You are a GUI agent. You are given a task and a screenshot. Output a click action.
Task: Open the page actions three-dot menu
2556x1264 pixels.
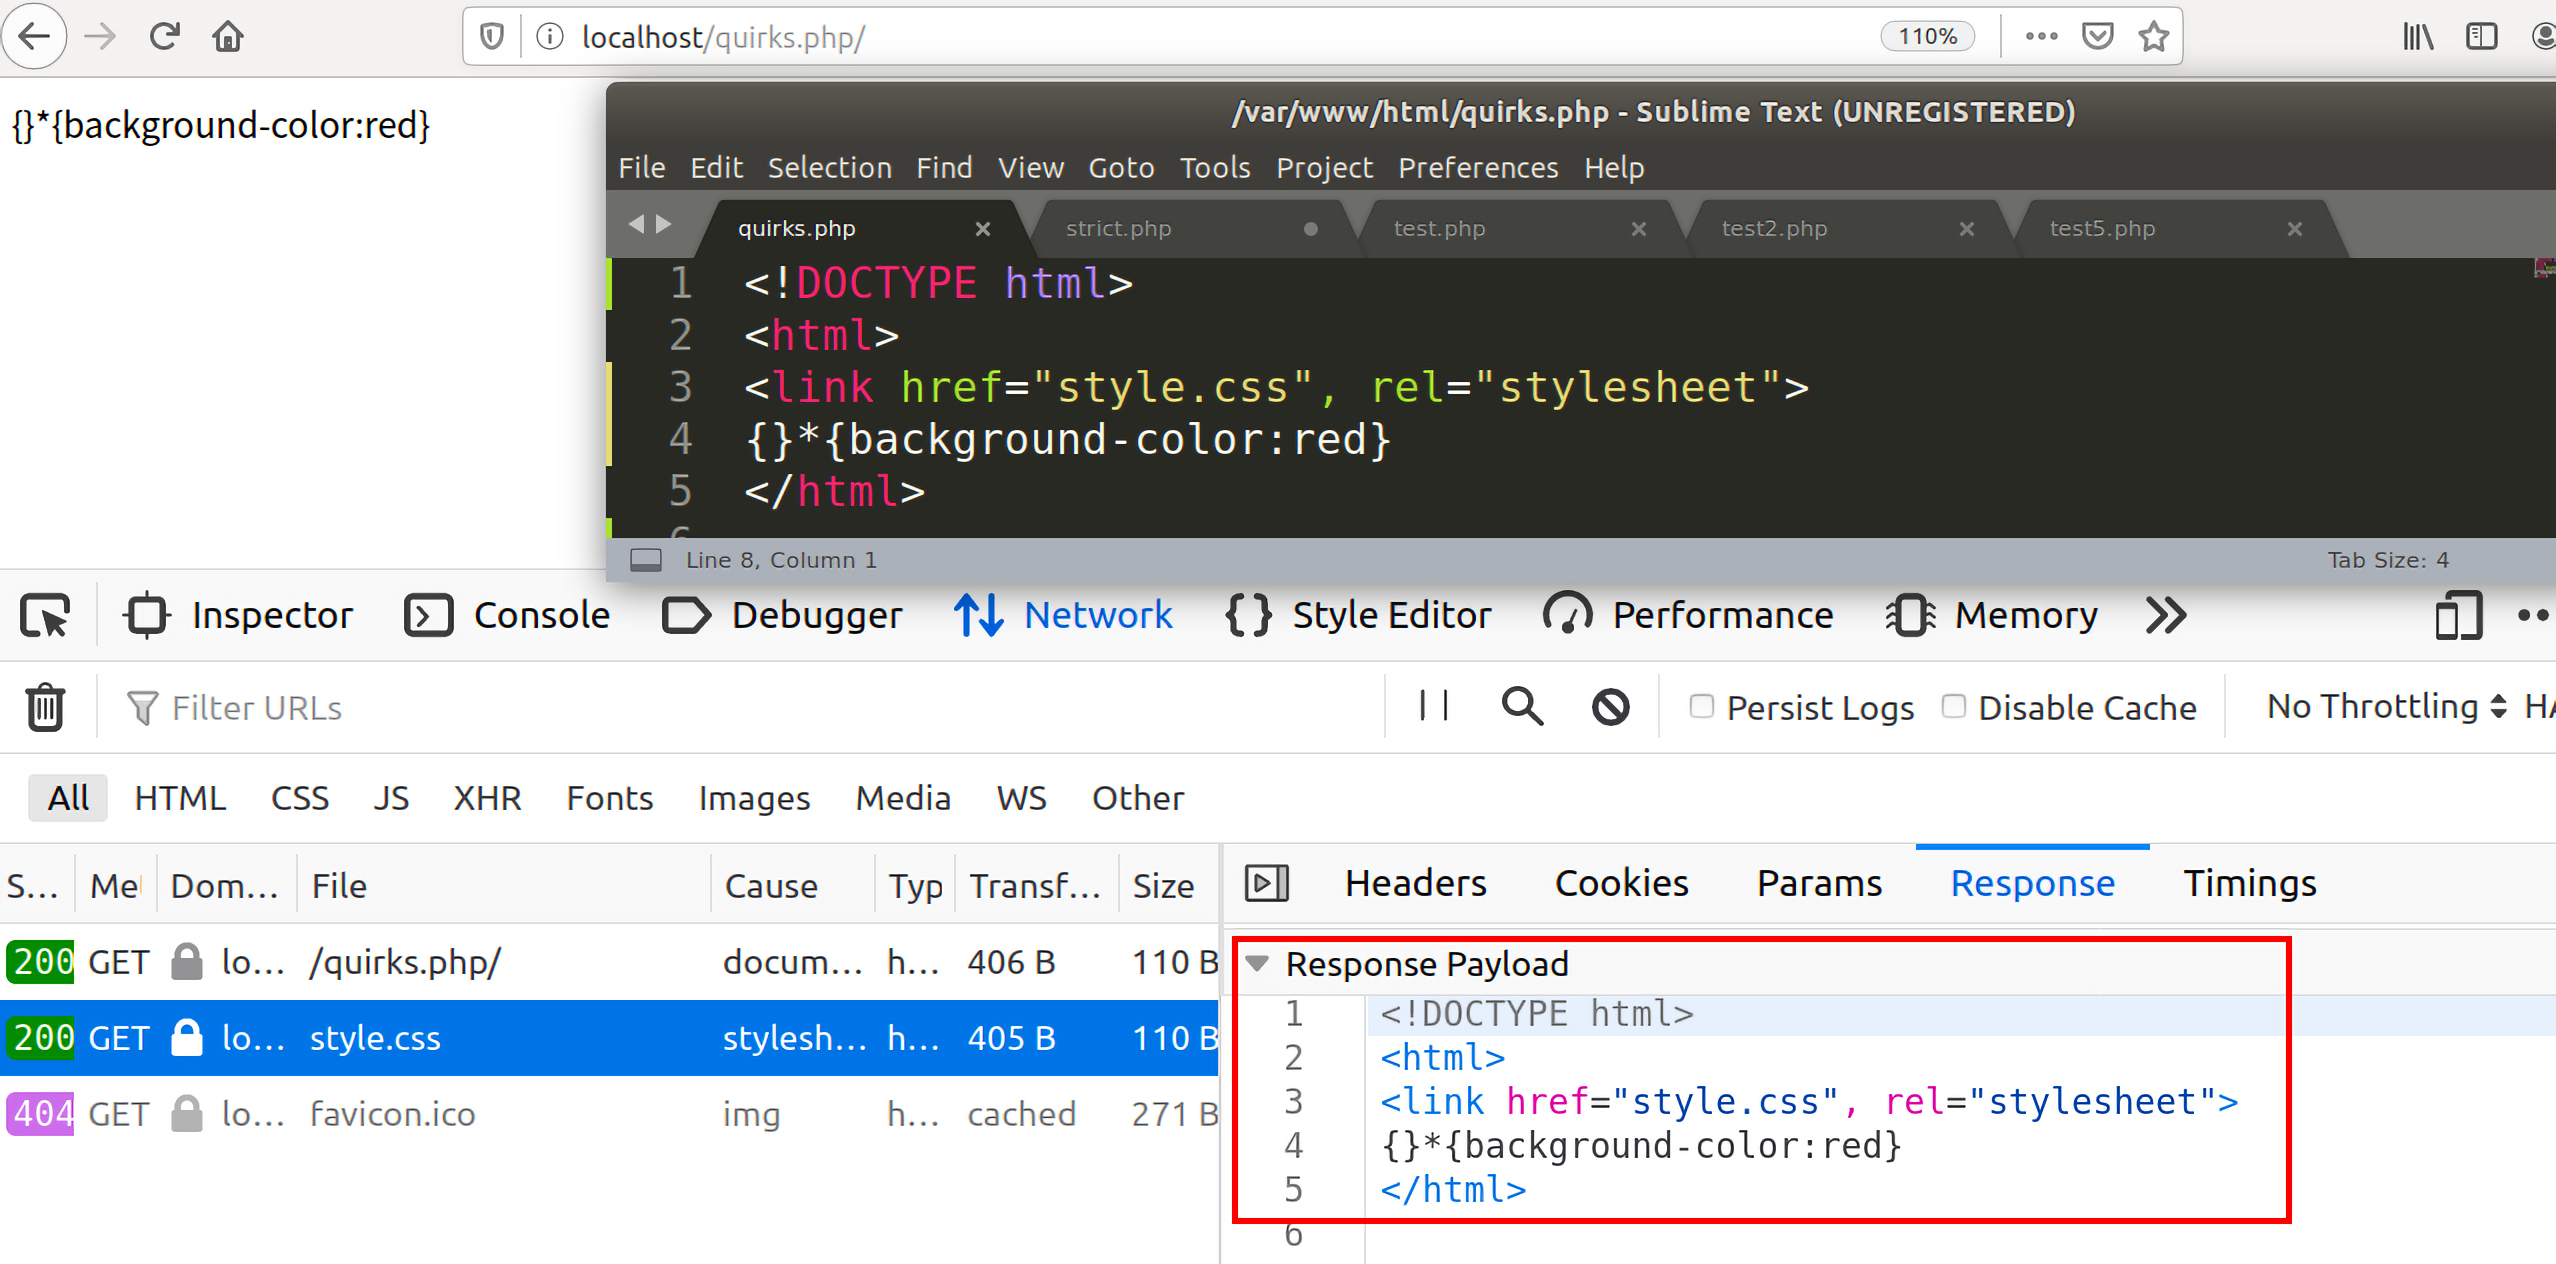click(2041, 37)
